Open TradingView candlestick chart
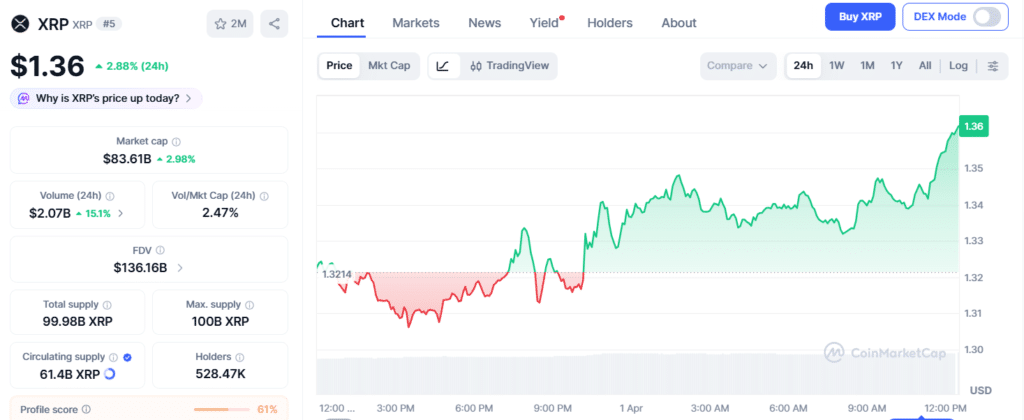 [x=509, y=66]
